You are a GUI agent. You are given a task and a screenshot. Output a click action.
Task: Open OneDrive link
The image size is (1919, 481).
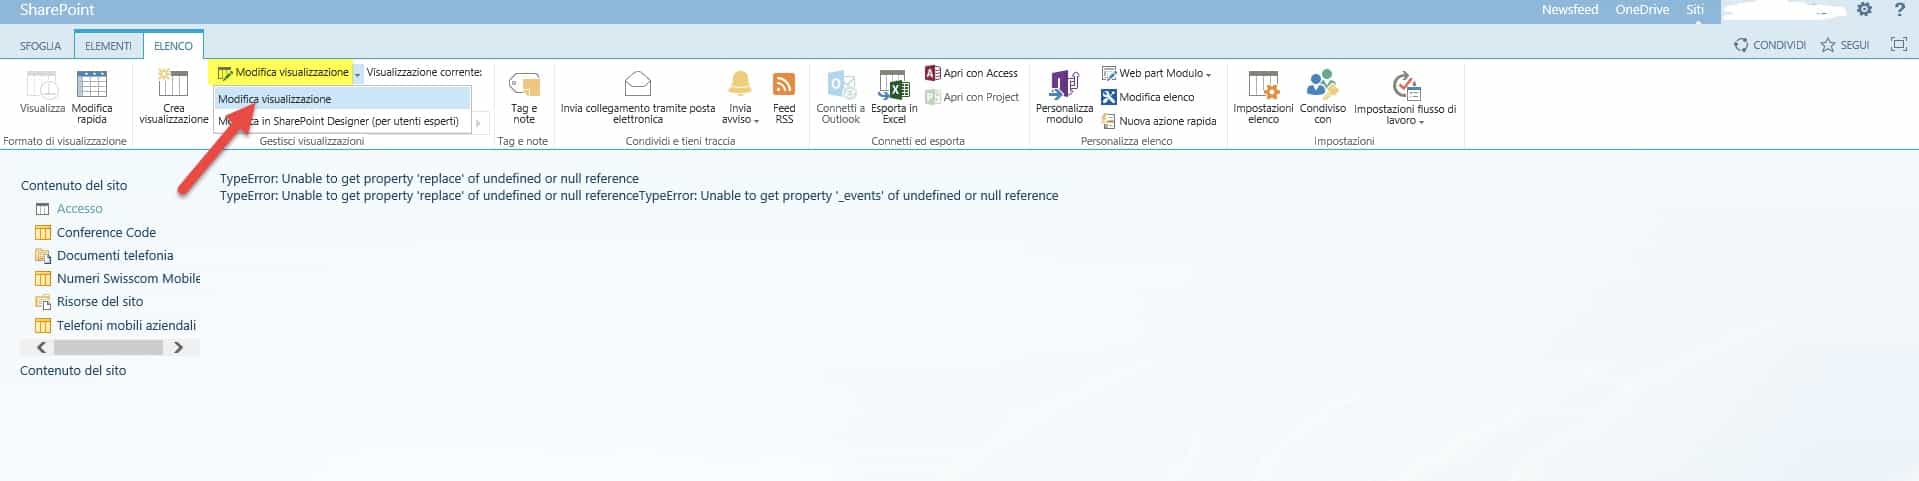point(1642,10)
